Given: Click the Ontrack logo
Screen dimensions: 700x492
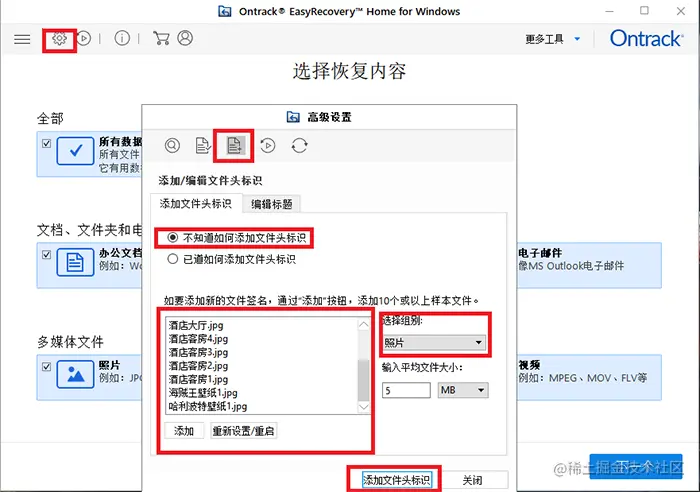Looking at the screenshot, I should [646, 39].
